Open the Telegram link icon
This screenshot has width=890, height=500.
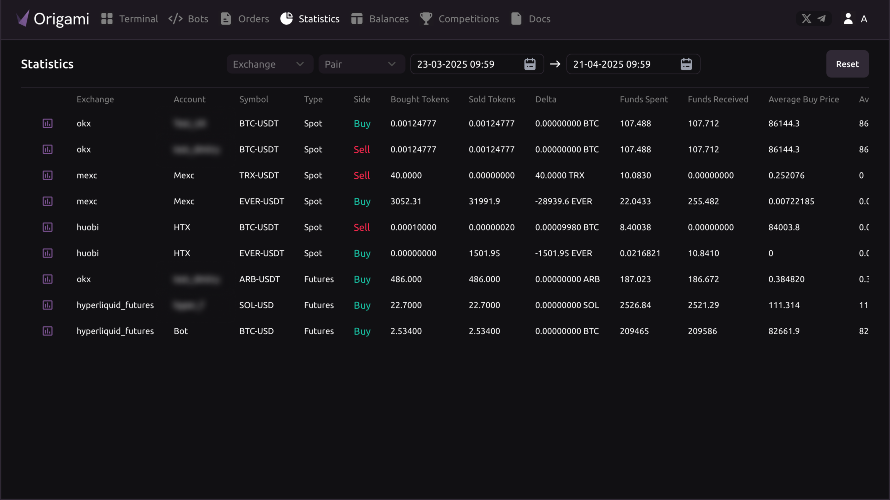[x=821, y=19]
